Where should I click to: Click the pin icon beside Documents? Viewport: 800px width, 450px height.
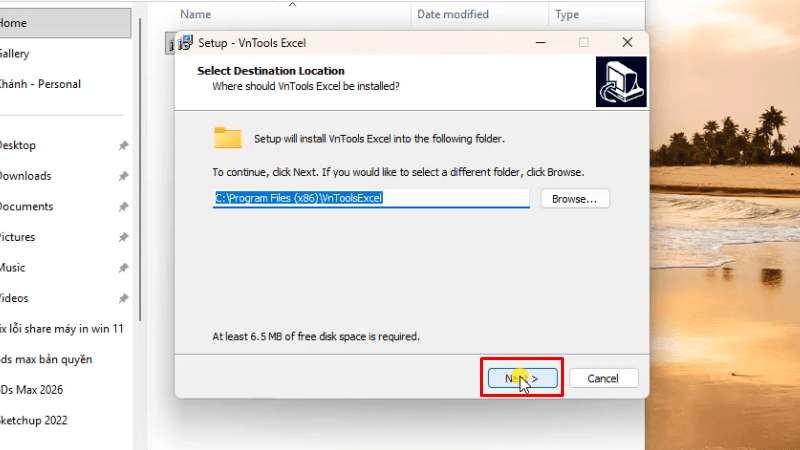123,207
